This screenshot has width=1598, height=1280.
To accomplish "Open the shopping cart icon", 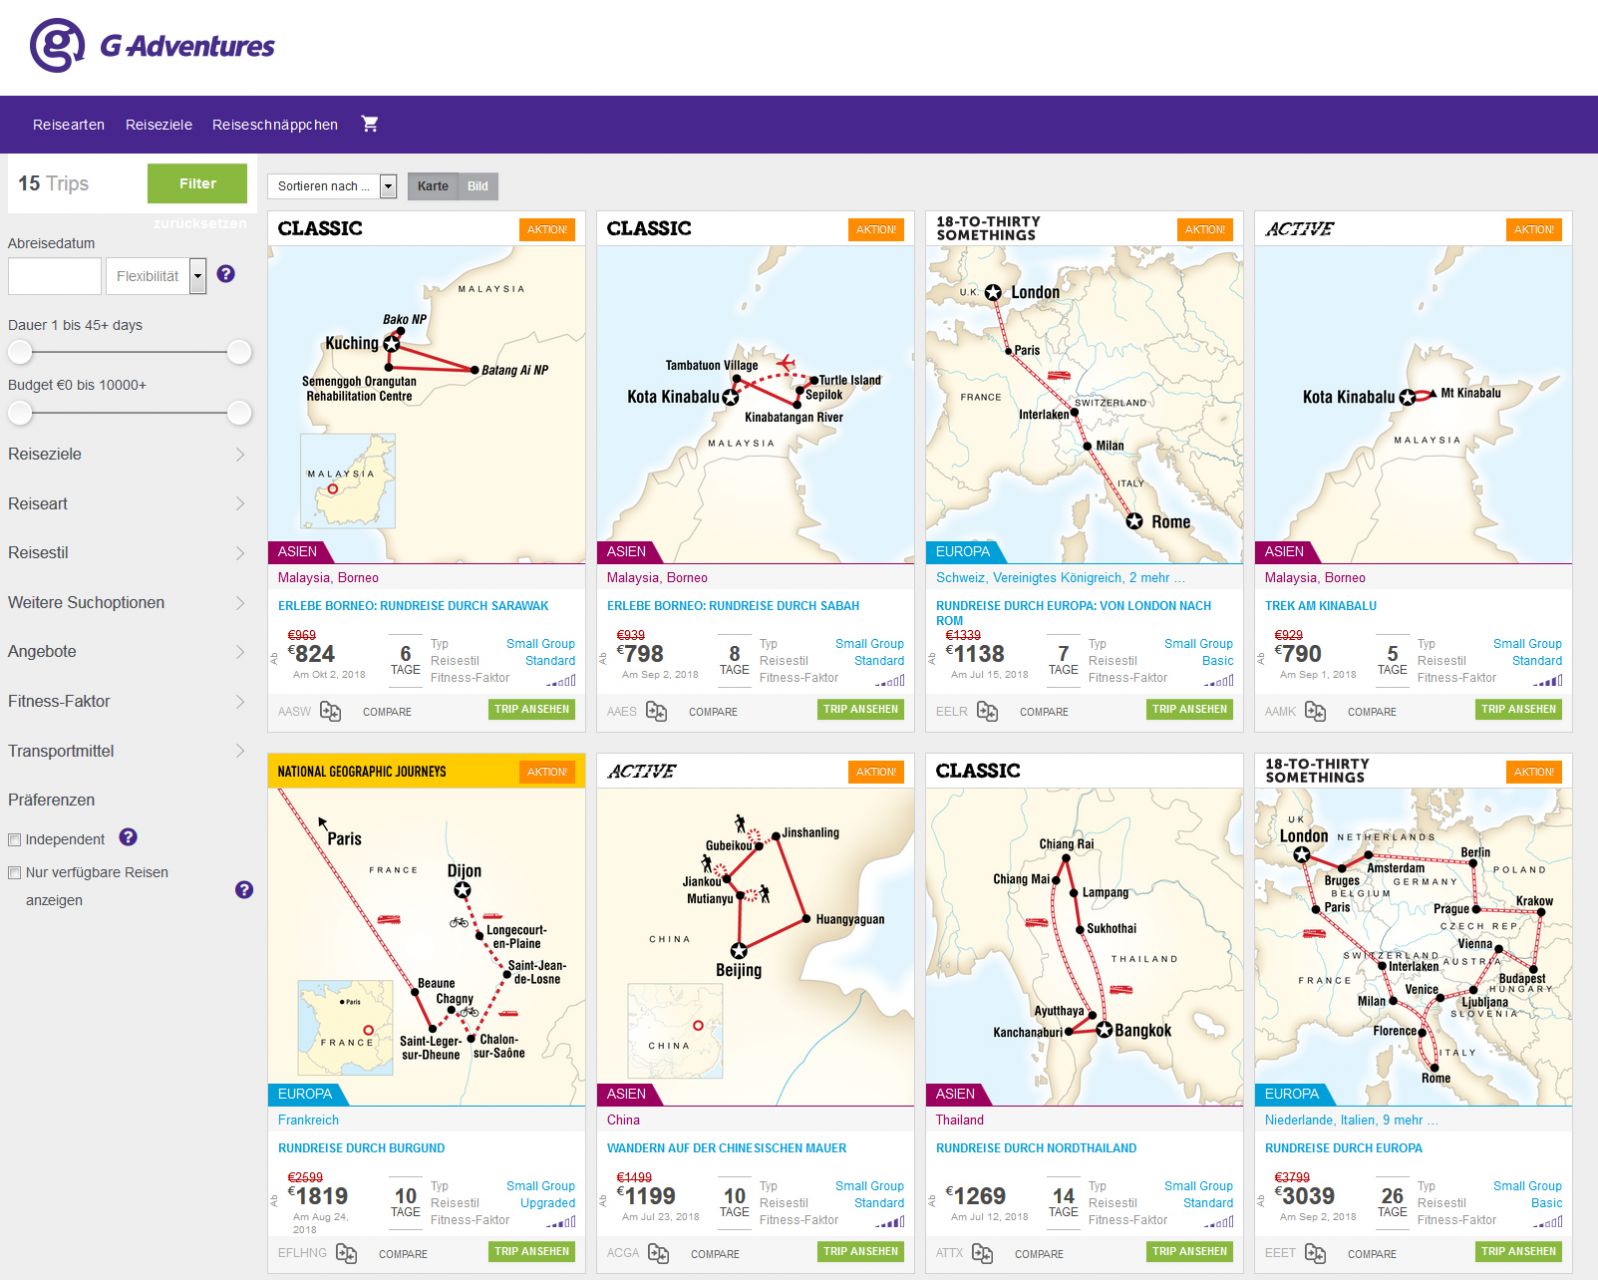I will point(369,124).
